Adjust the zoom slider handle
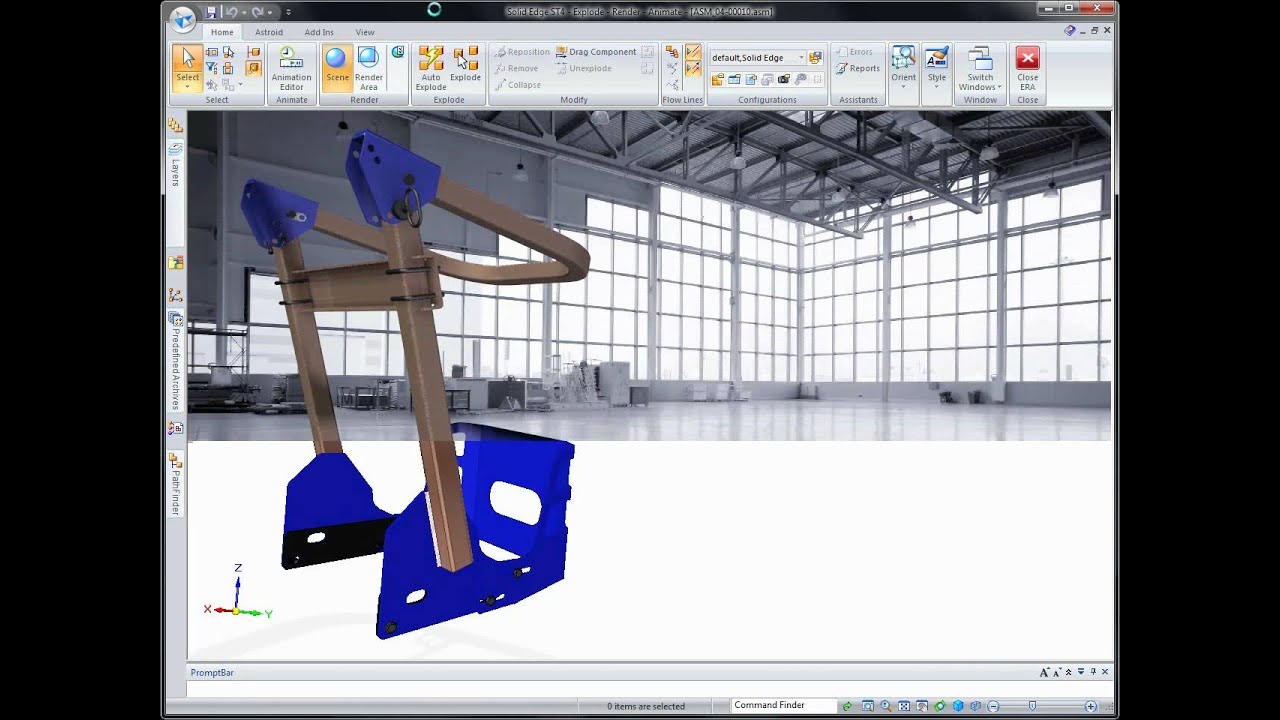Image resolution: width=1280 pixels, height=720 pixels. coord(1032,706)
